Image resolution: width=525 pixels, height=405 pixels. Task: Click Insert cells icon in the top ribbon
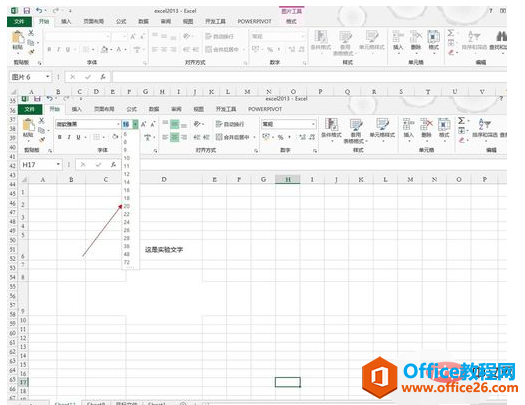398,37
